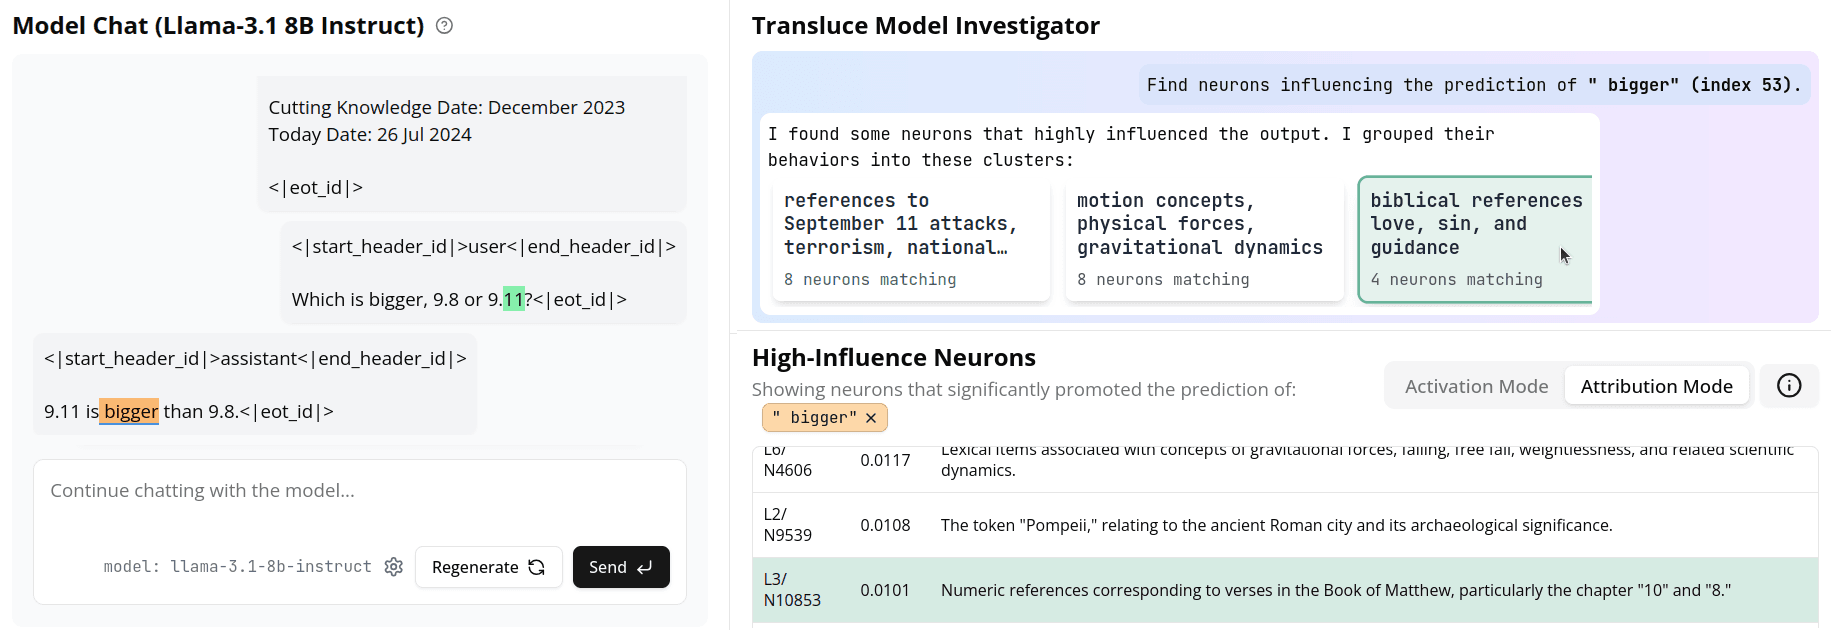1831x630 pixels.
Task: Switch to Activation Mode
Action: pyautogui.click(x=1476, y=386)
